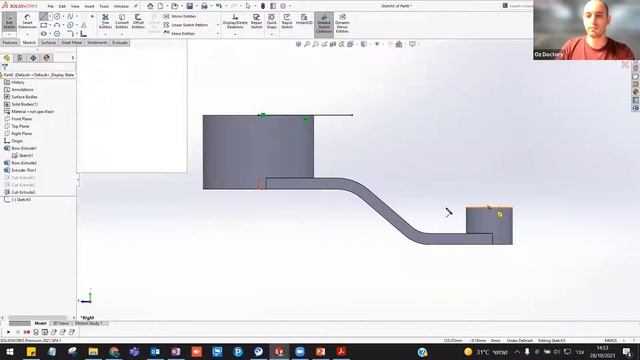Screen dimensions: 640x360
Task: Click the Home icon in title bar
Action: point(150,6)
